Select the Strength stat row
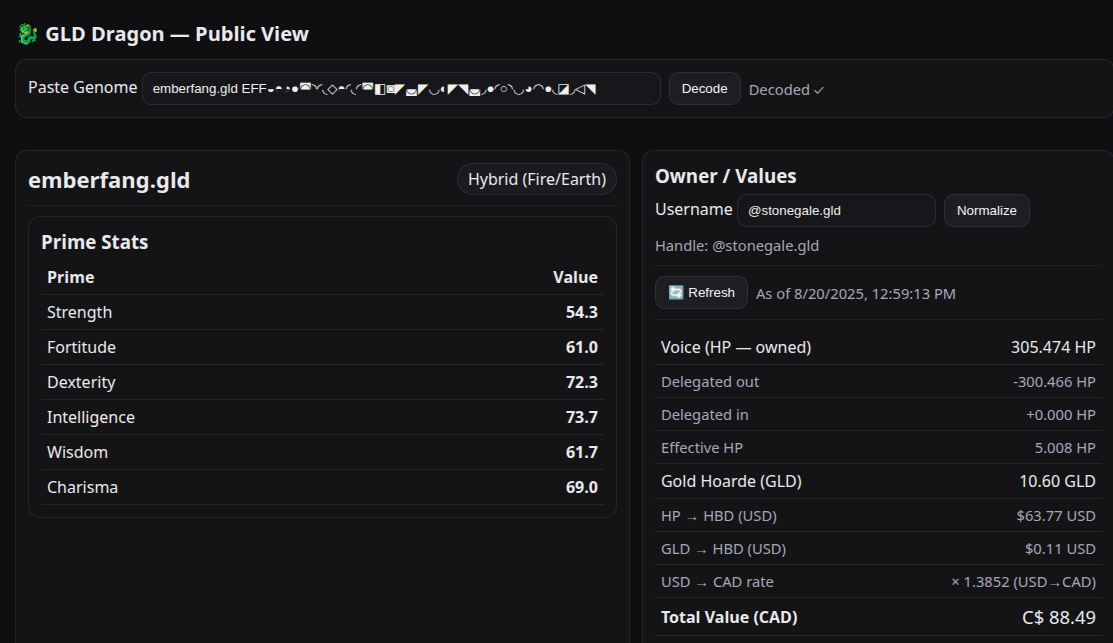 322,312
